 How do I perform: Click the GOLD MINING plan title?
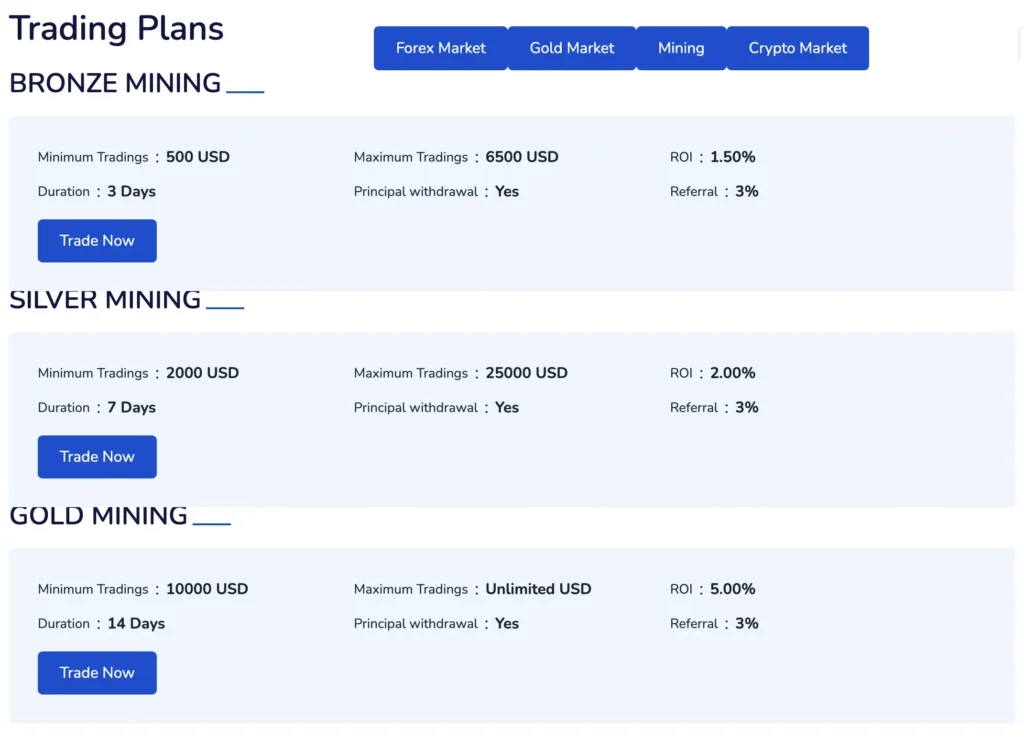[98, 515]
